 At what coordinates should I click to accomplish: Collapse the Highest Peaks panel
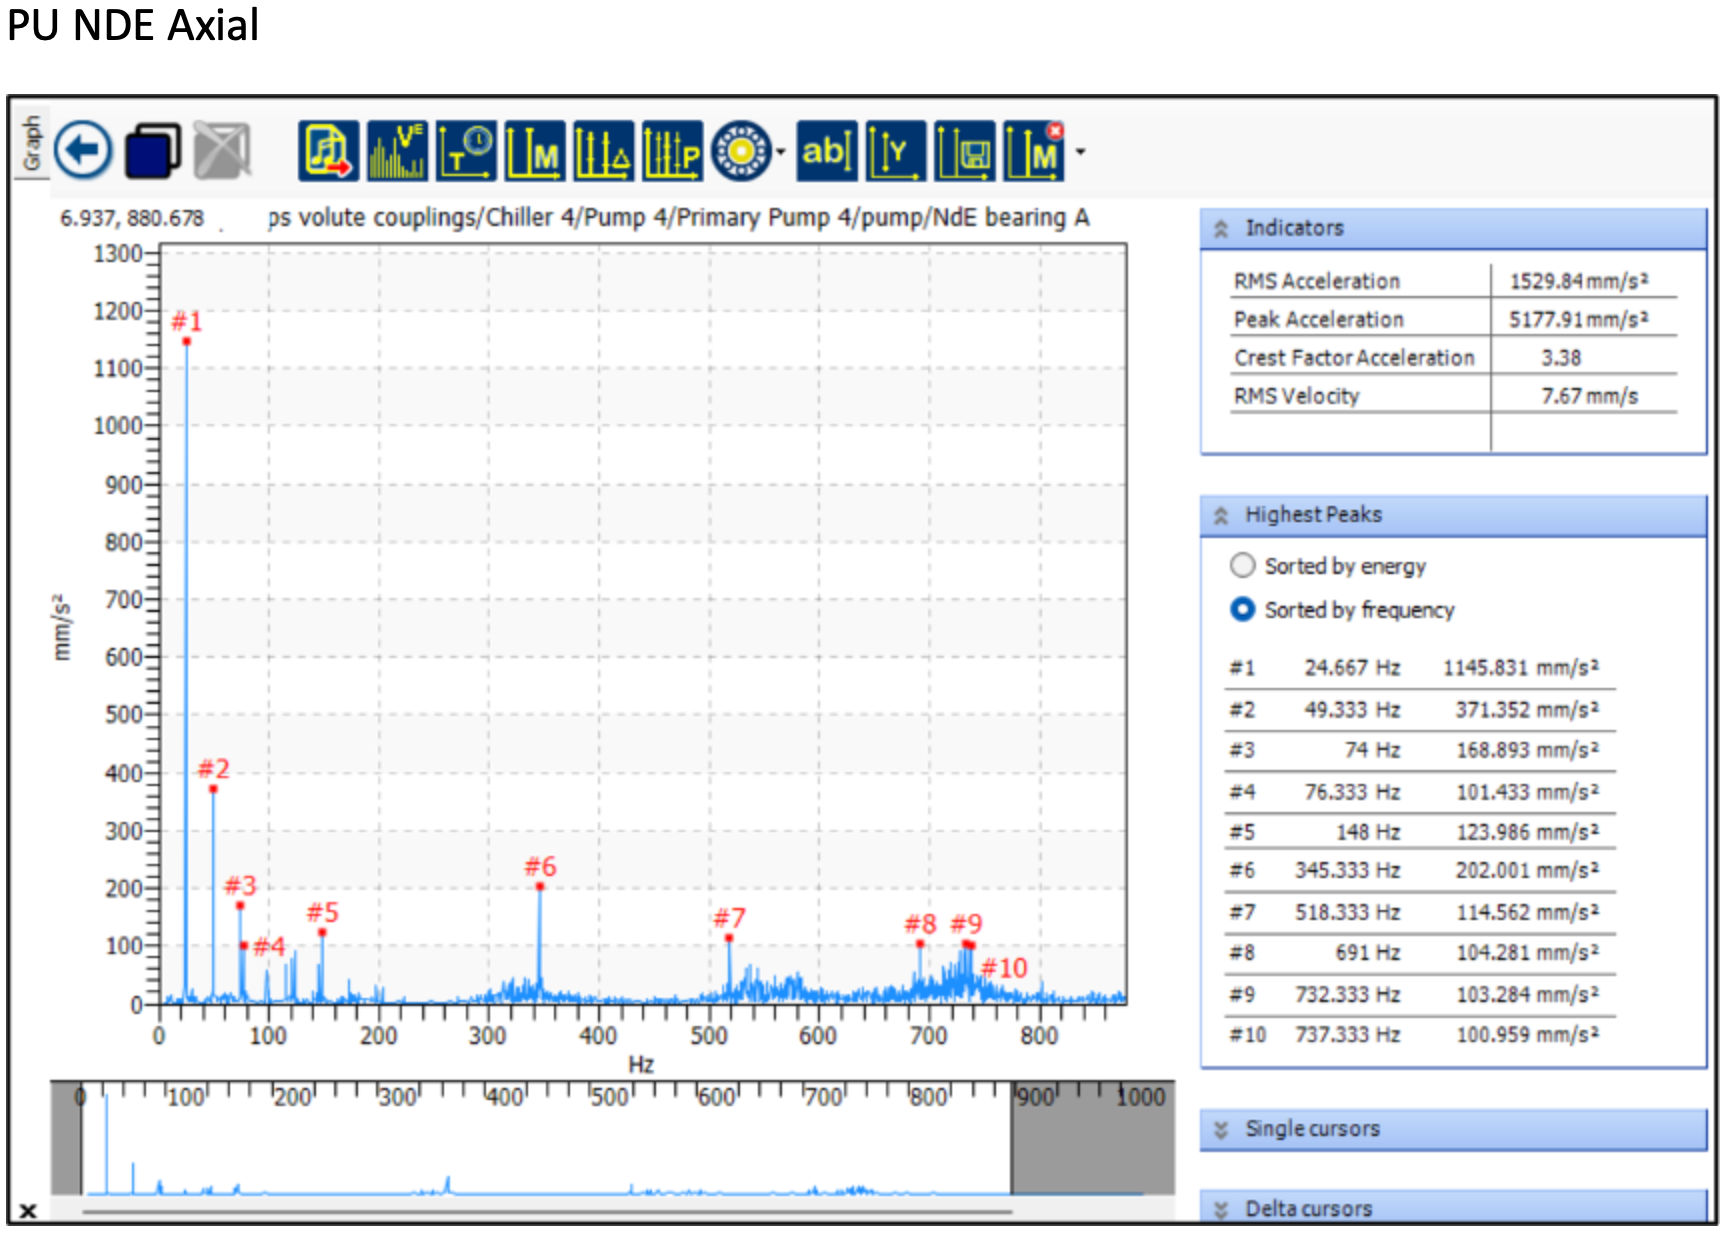1221,516
